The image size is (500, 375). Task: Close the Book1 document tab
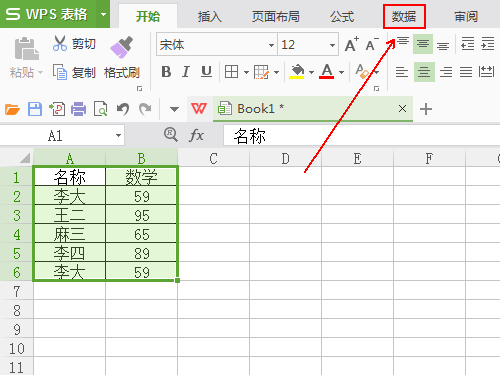point(402,109)
